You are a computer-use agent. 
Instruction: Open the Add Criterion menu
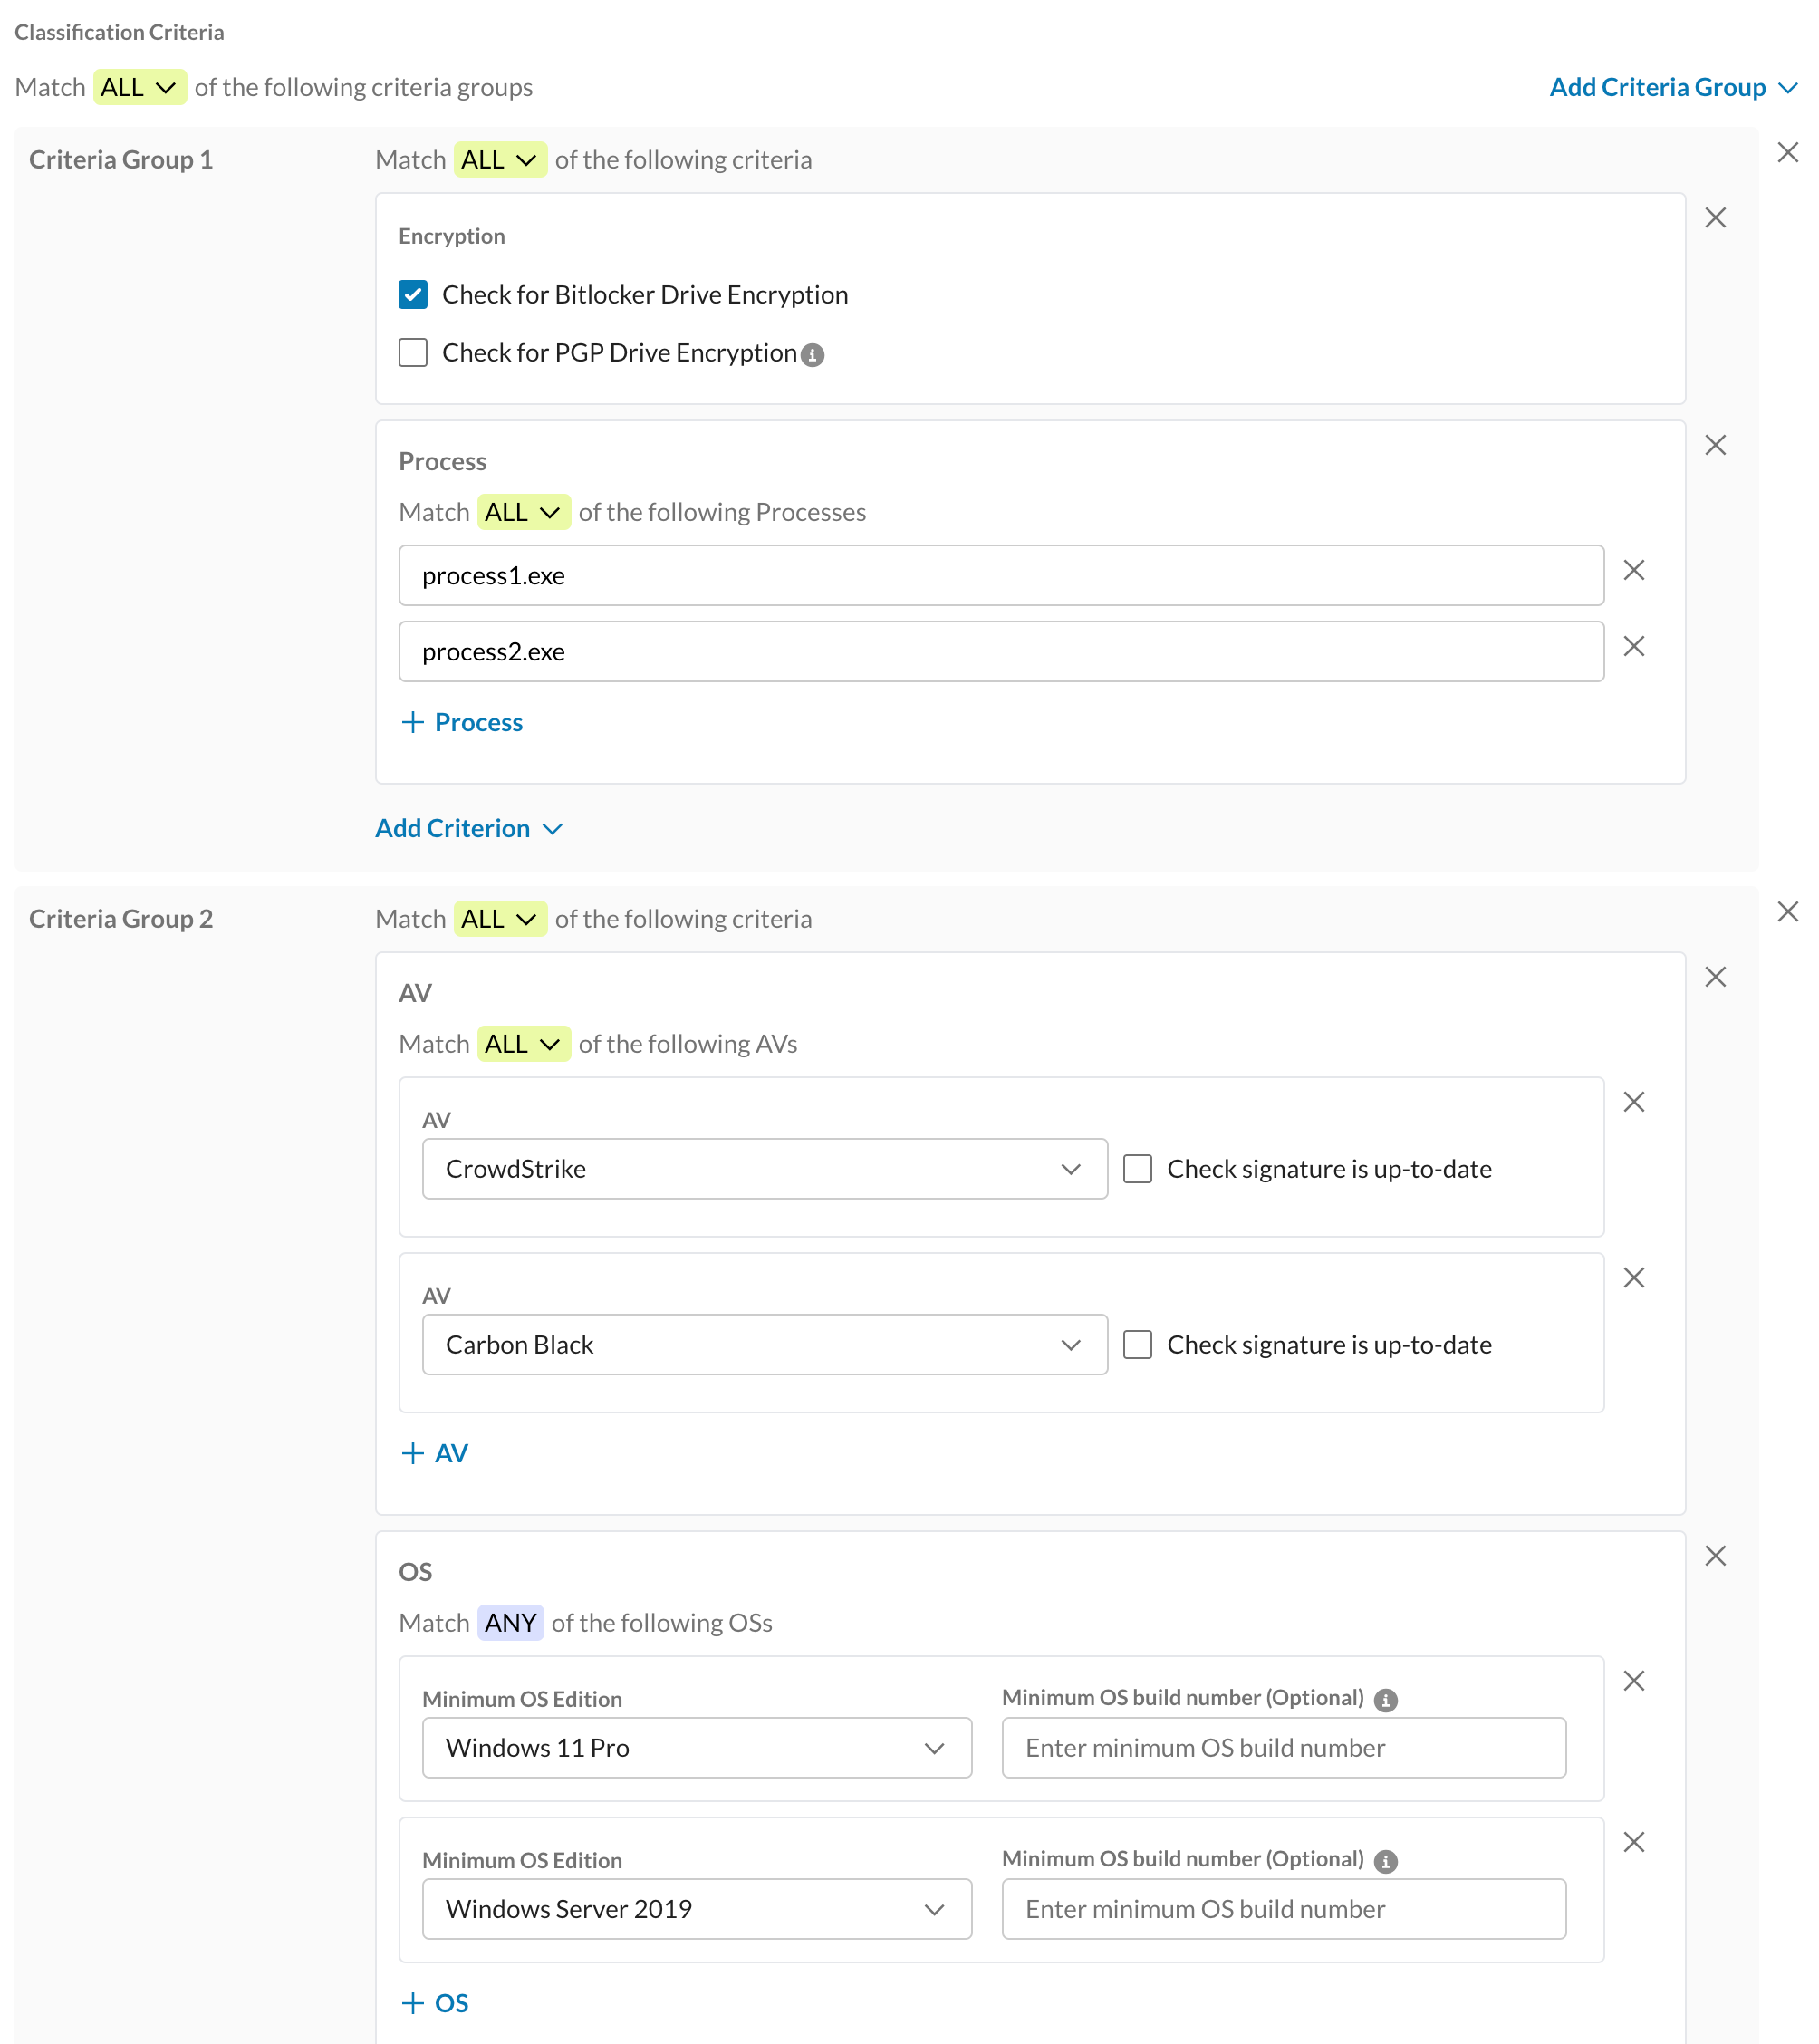click(469, 828)
